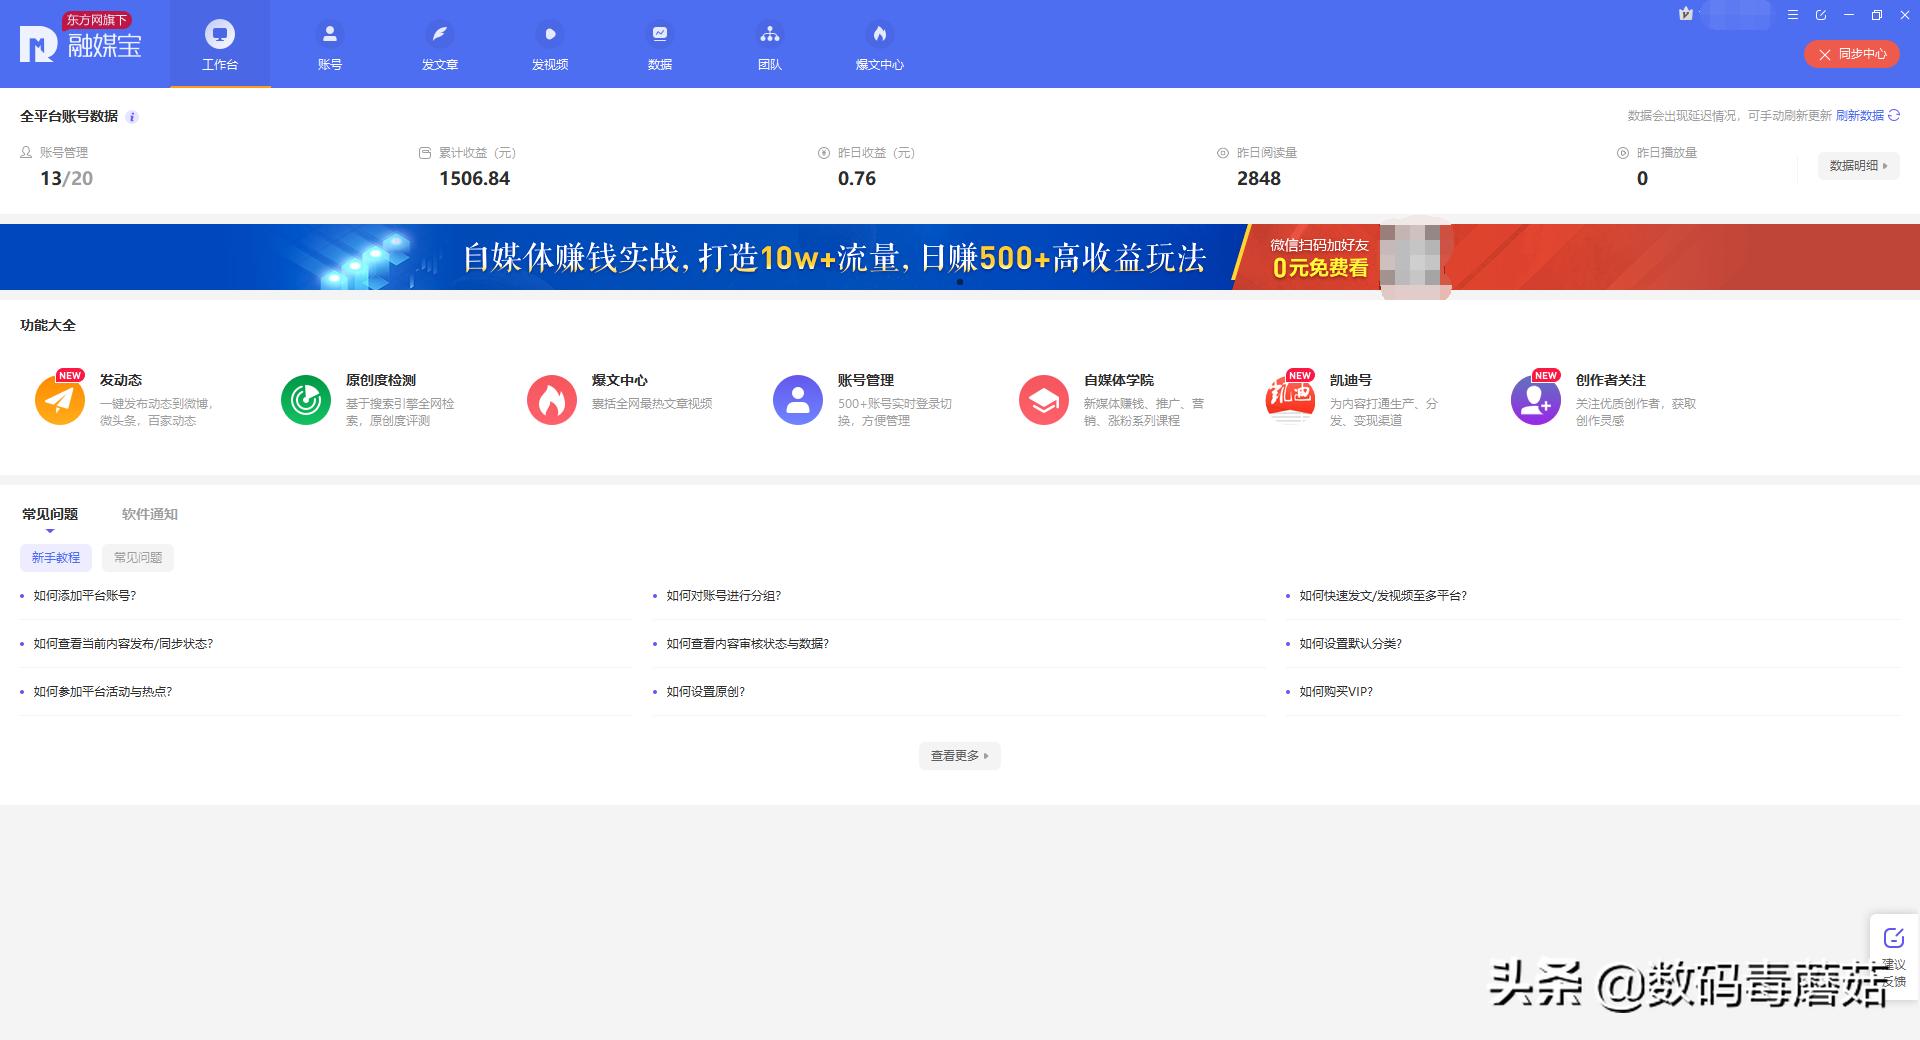
Task: Switch to the 软件通知 tab
Action: [148, 514]
